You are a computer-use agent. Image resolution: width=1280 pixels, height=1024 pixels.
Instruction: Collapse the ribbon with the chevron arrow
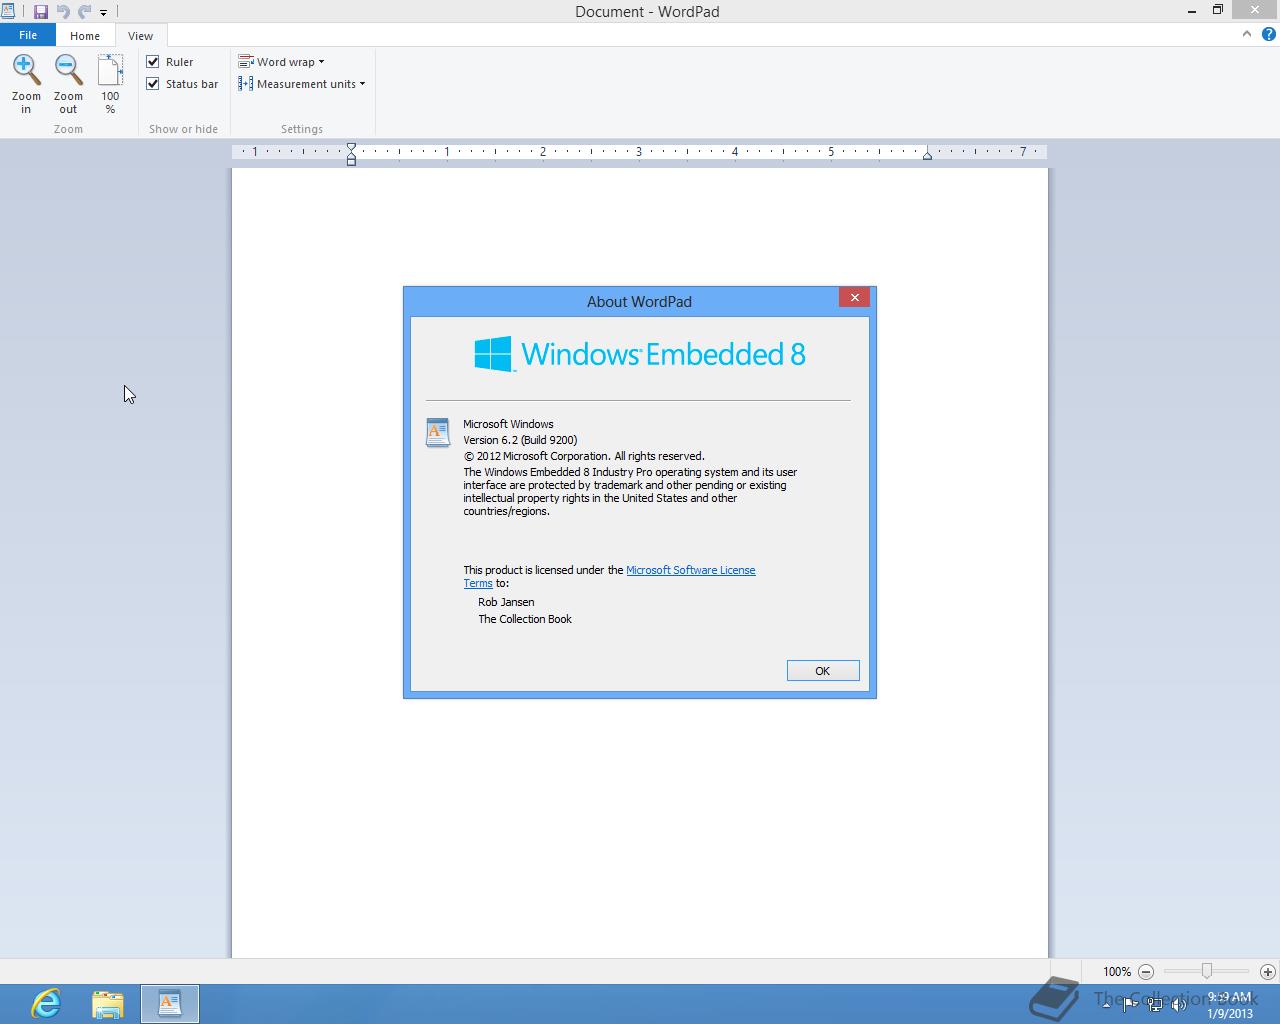pos(1246,34)
